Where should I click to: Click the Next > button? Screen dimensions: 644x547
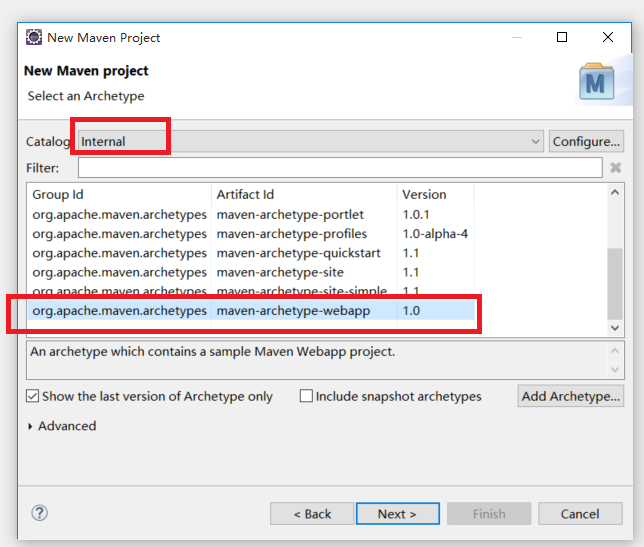[398, 514]
